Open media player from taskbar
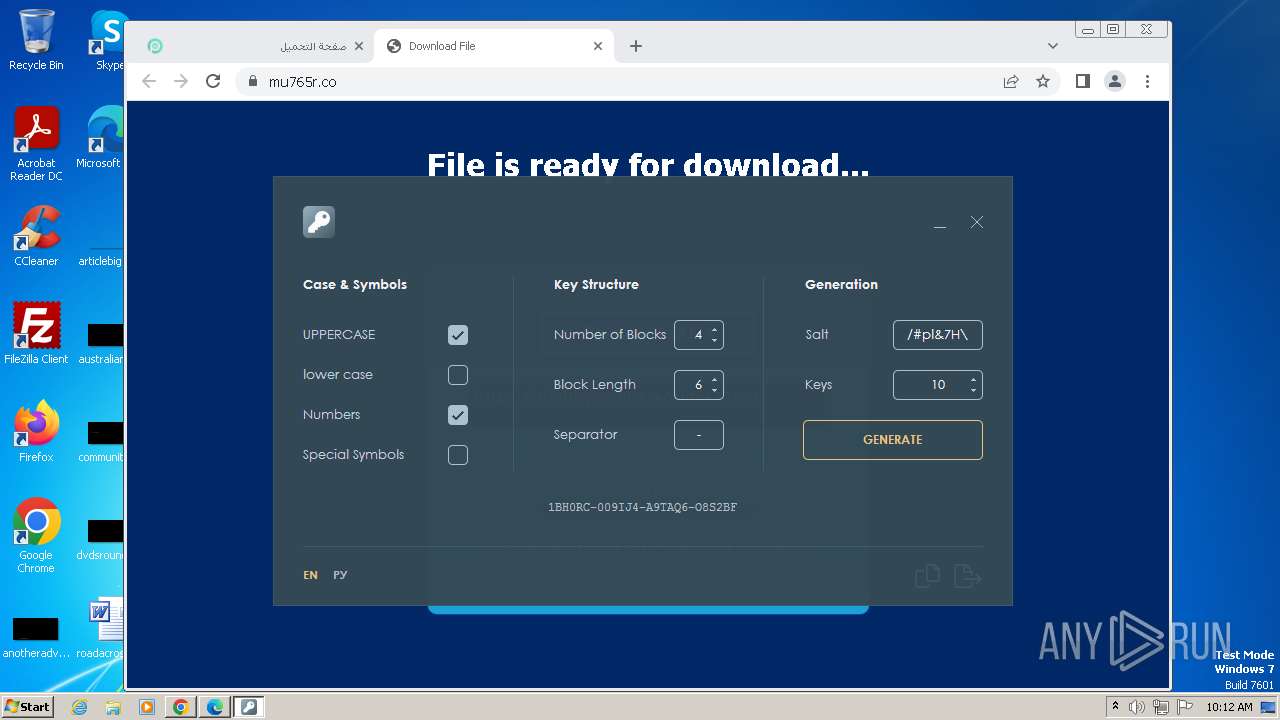Viewport: 1280px width, 720px height. [x=147, y=707]
